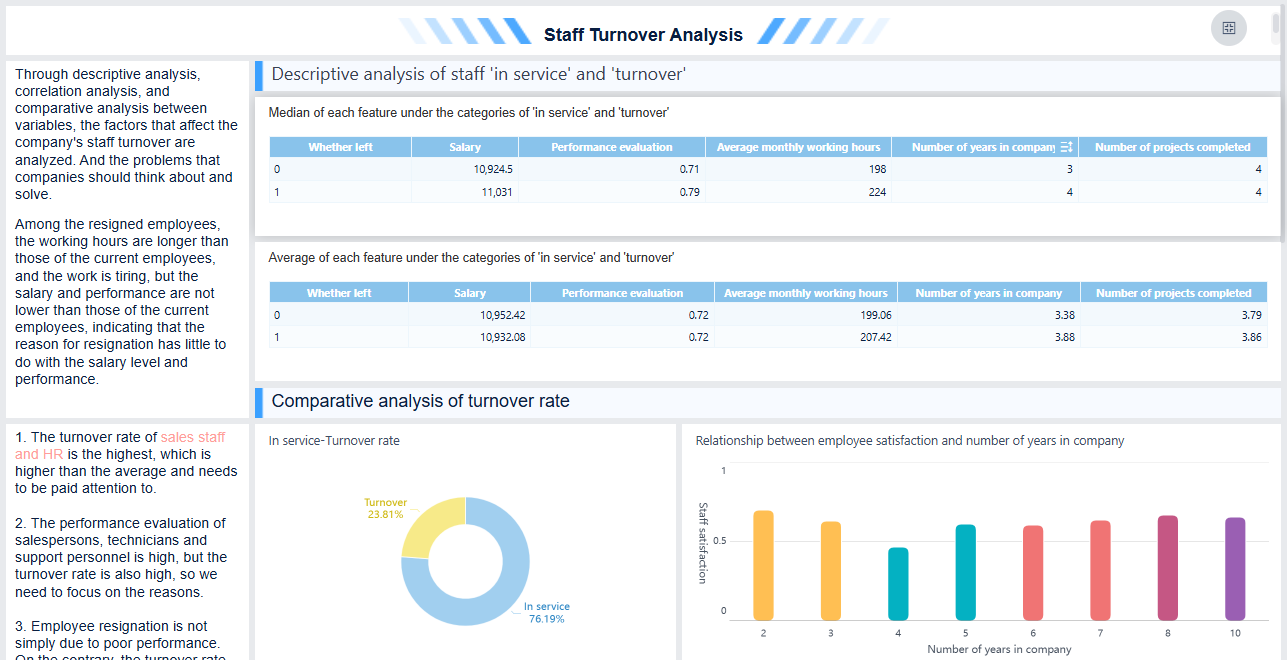The width and height of the screenshot is (1287, 660).
Task: Click the grid layout icon at top right
Action: [1228, 27]
